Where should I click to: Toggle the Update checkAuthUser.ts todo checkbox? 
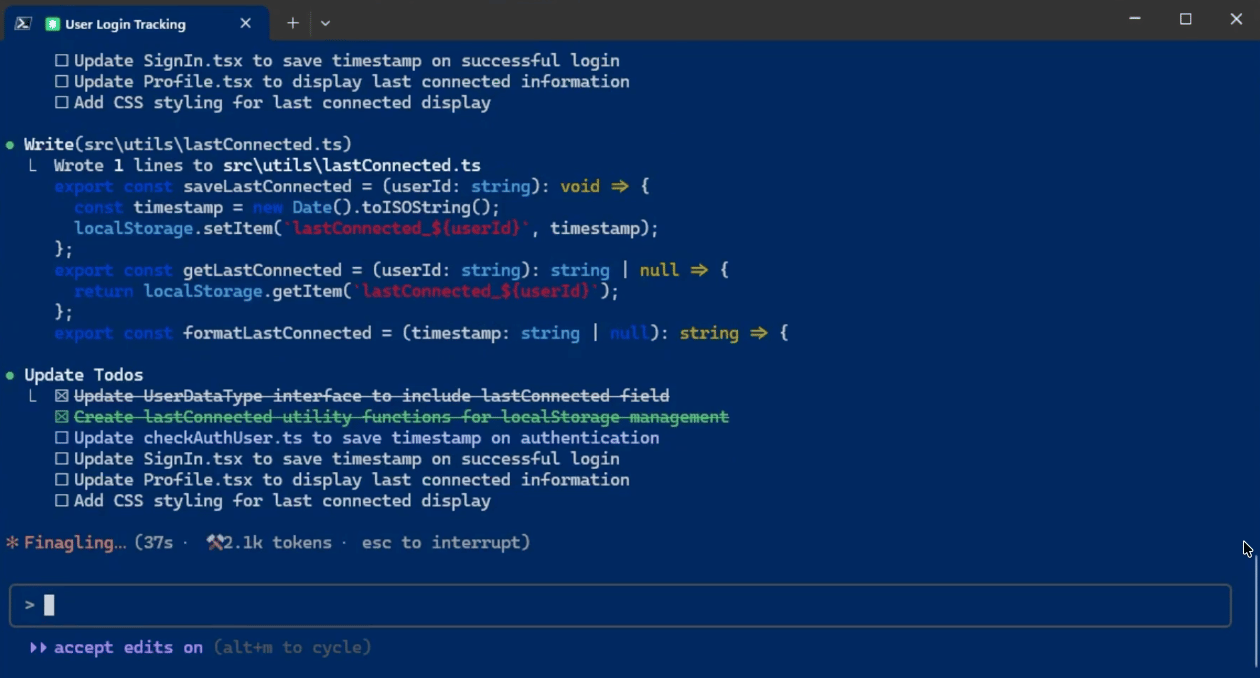point(62,438)
